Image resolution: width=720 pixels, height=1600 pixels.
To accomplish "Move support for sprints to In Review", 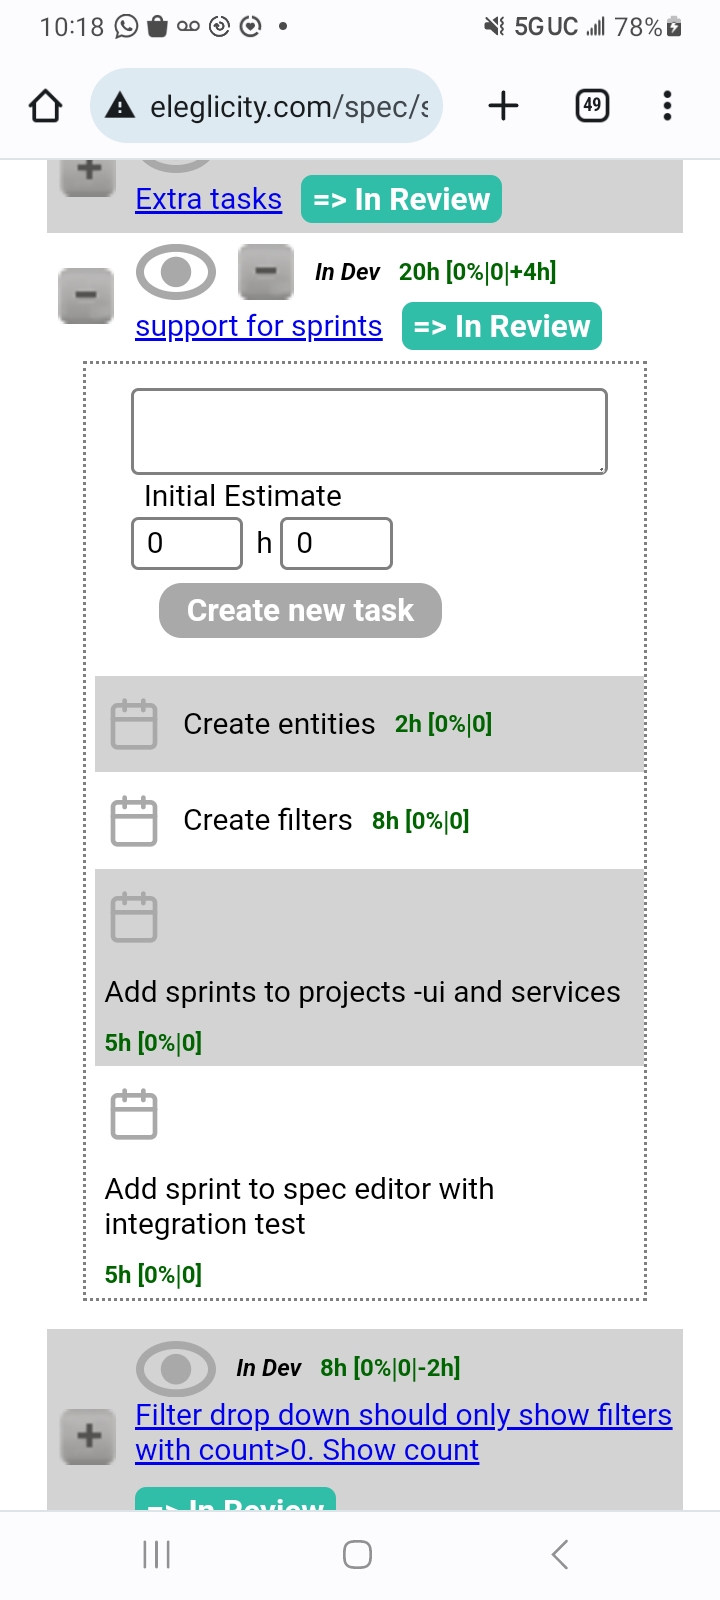I will click(x=501, y=327).
